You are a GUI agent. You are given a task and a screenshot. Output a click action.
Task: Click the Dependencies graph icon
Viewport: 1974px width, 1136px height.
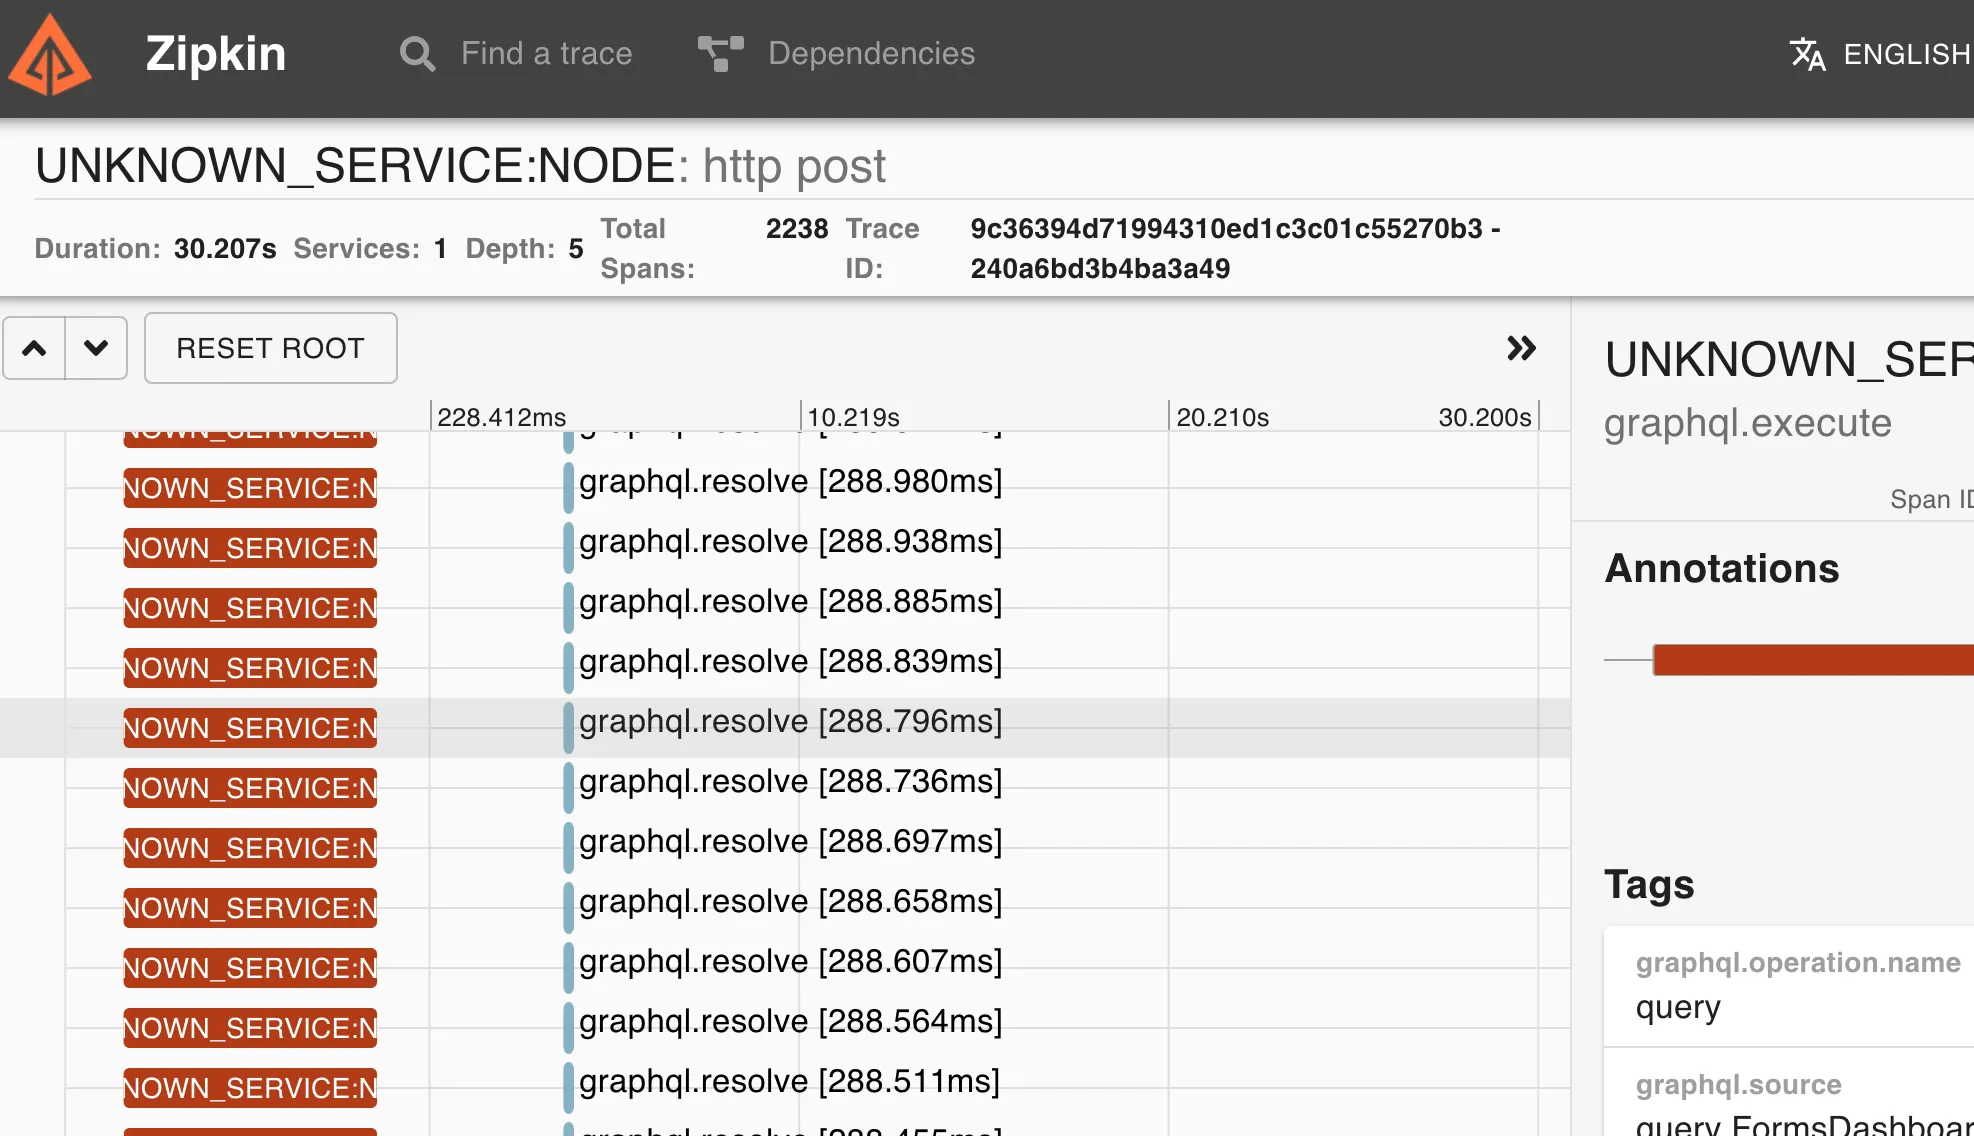point(720,54)
